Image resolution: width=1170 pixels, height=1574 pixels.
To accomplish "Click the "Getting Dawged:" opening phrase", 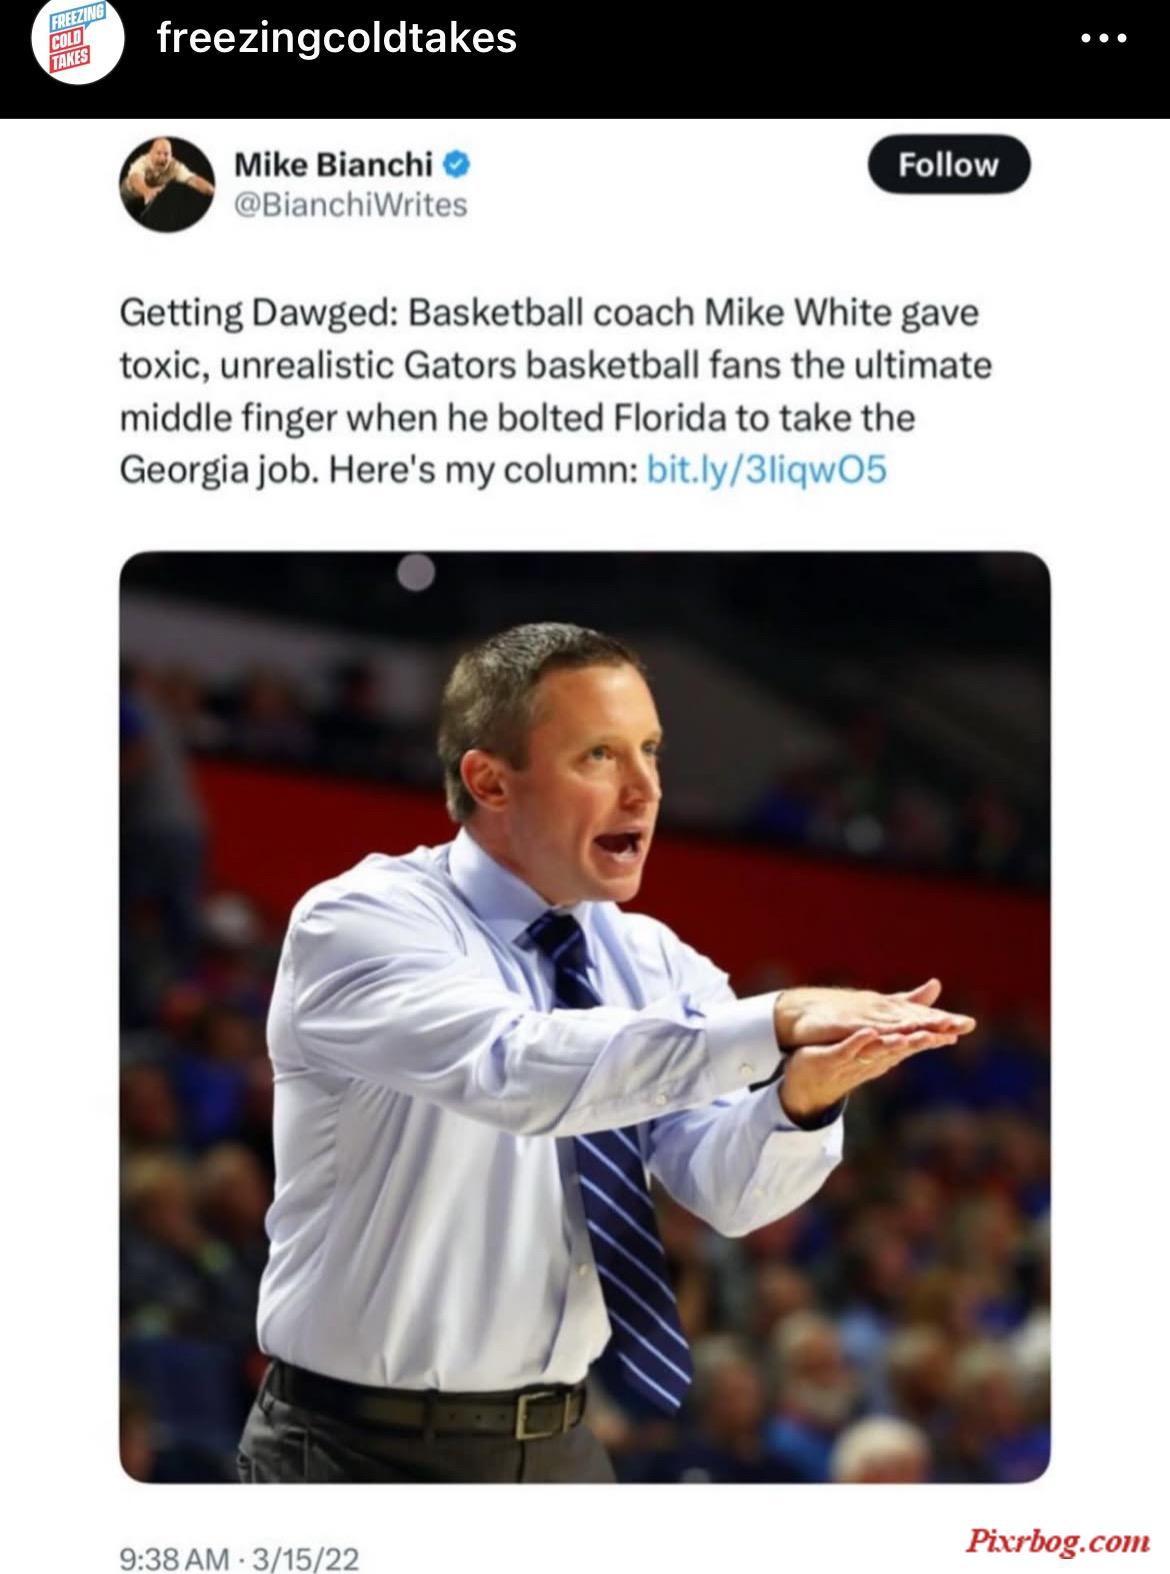I will tap(259, 313).
